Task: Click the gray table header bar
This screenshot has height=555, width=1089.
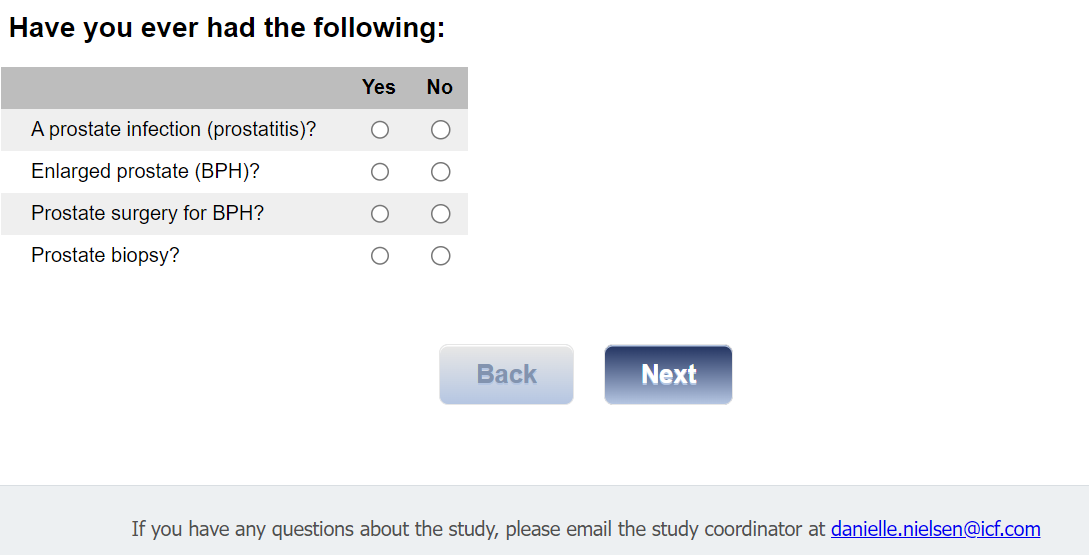Action: point(180,88)
